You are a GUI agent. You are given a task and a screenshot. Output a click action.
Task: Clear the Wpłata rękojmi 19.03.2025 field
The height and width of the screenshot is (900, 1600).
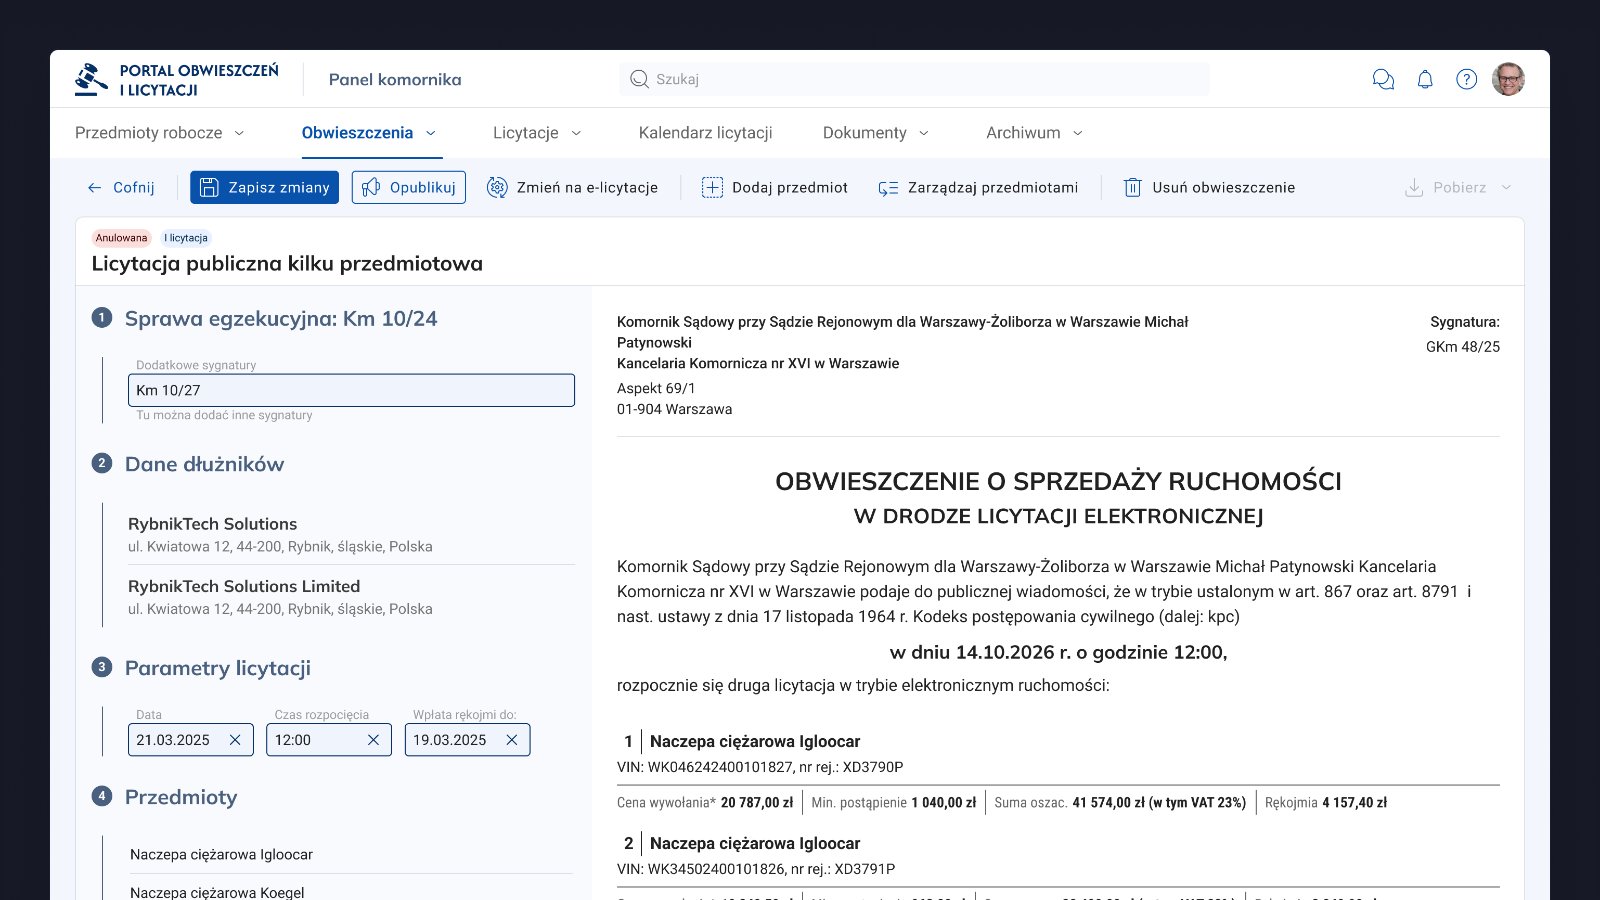tap(511, 740)
